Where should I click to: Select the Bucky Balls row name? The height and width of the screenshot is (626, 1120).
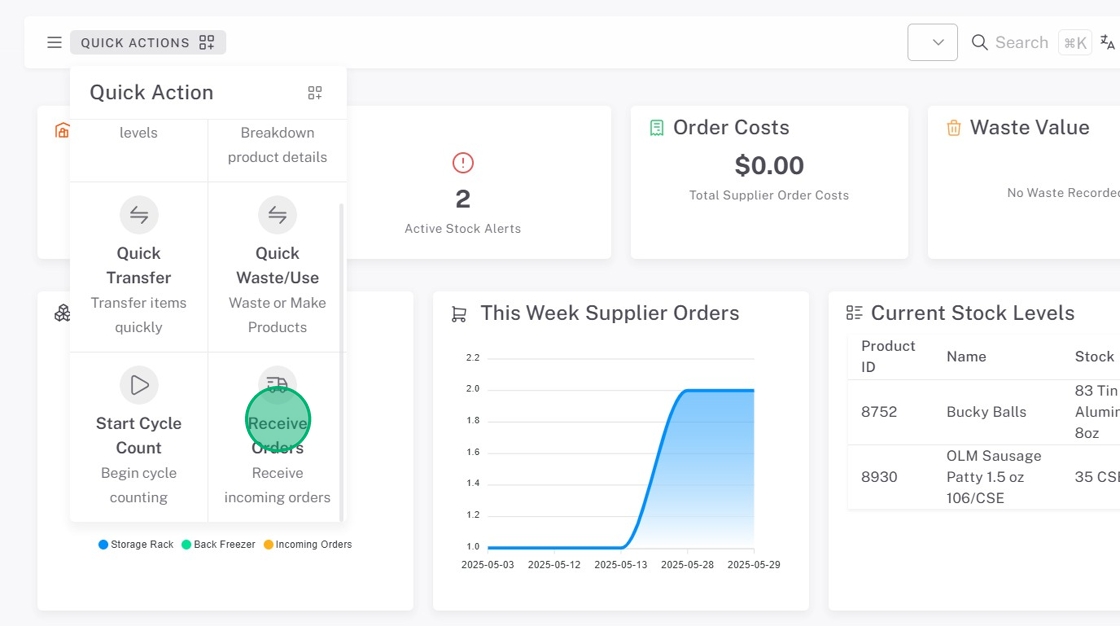tap(986, 412)
